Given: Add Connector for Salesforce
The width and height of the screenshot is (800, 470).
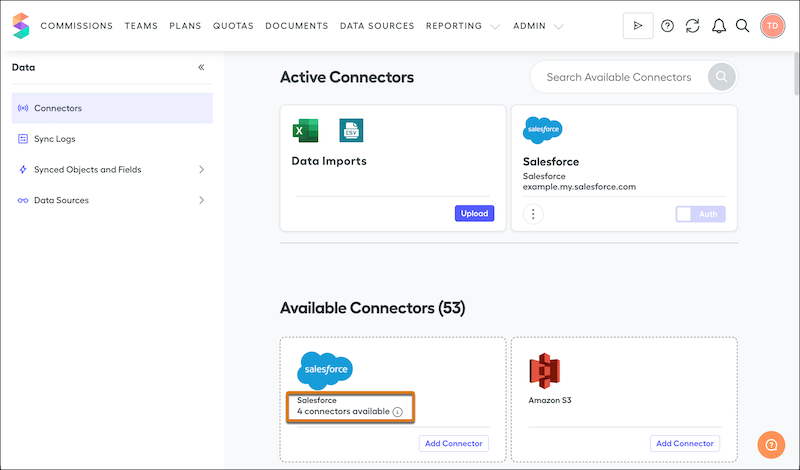Looking at the screenshot, I should [454, 443].
